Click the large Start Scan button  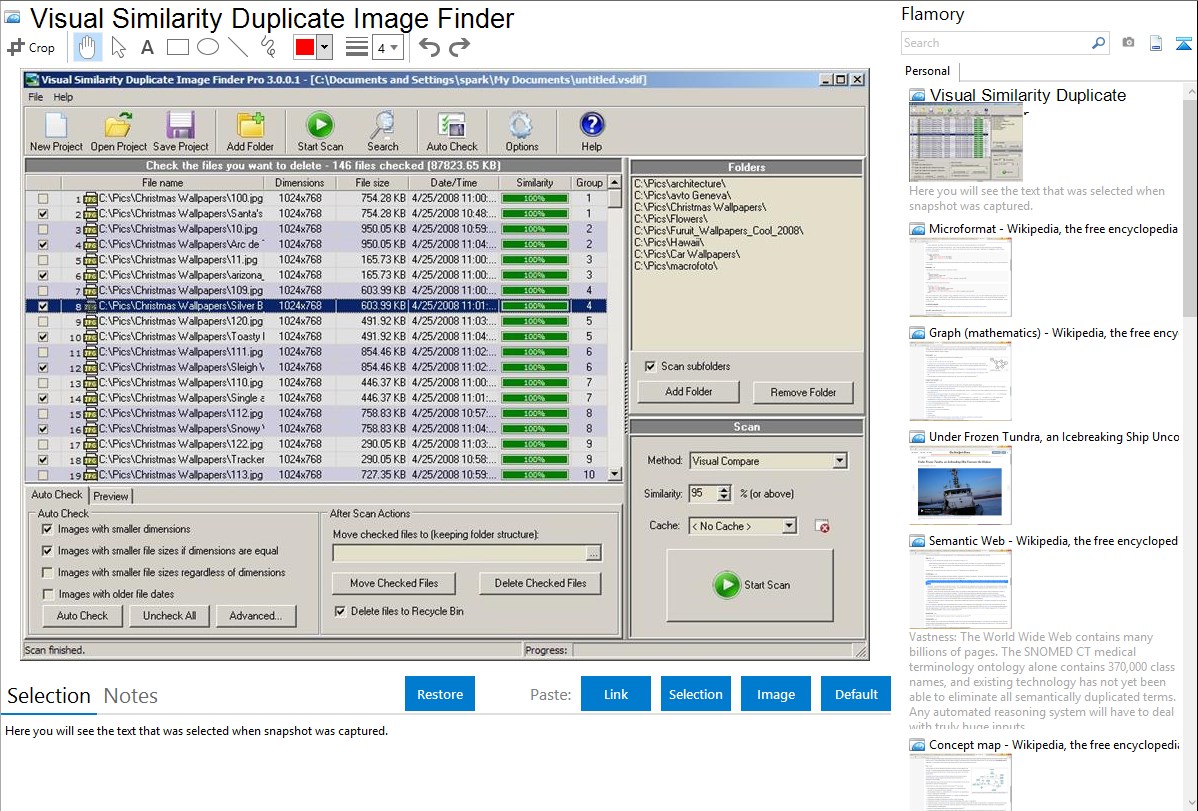click(x=750, y=585)
